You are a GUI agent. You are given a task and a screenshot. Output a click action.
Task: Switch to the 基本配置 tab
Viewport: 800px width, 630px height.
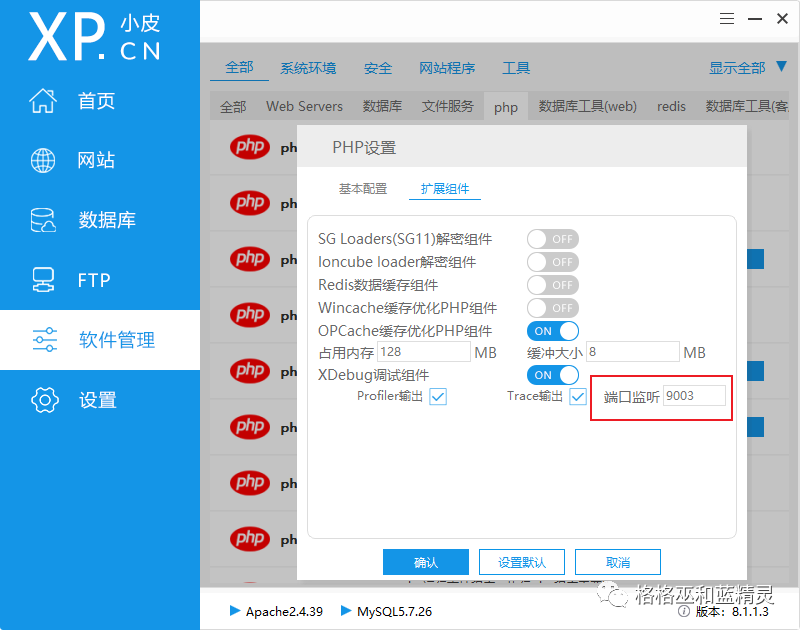click(363, 189)
